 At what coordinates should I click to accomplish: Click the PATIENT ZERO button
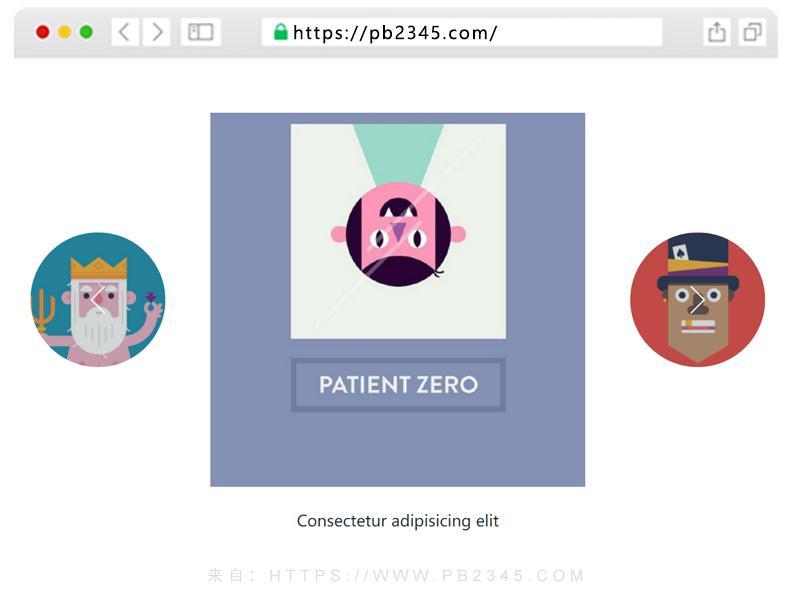point(398,385)
